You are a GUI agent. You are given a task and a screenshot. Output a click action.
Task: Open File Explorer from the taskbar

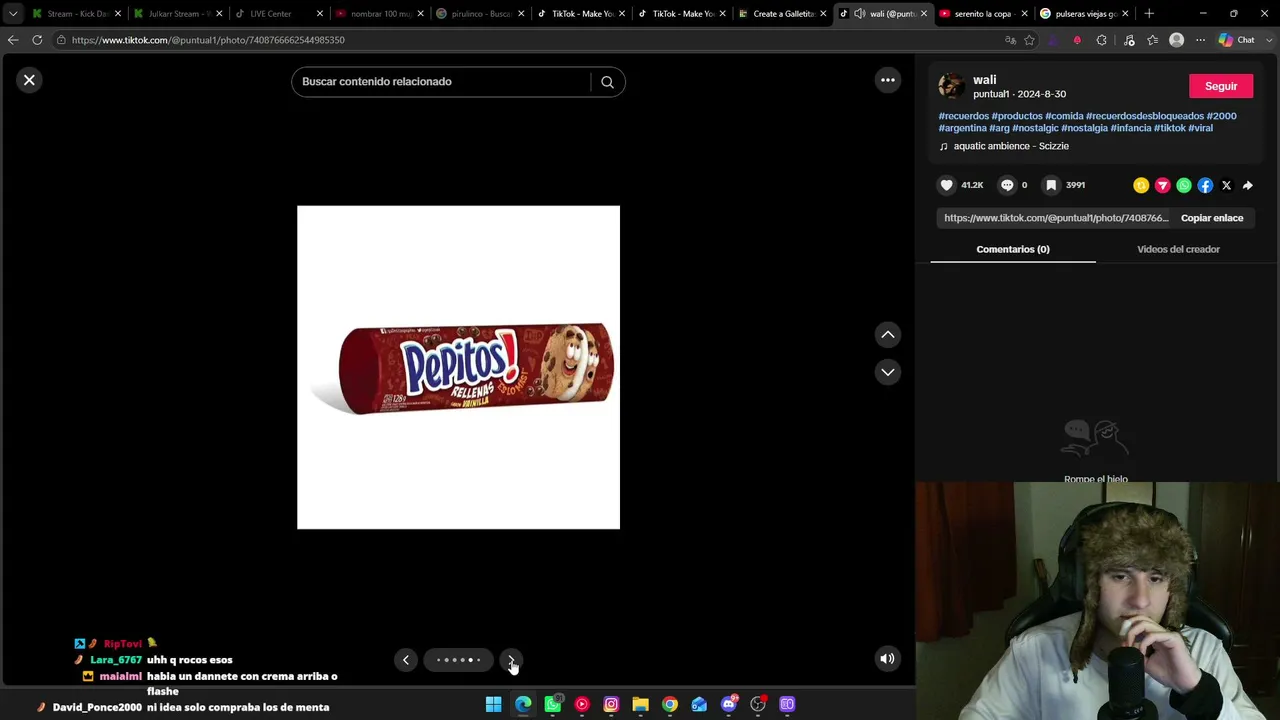click(640, 705)
